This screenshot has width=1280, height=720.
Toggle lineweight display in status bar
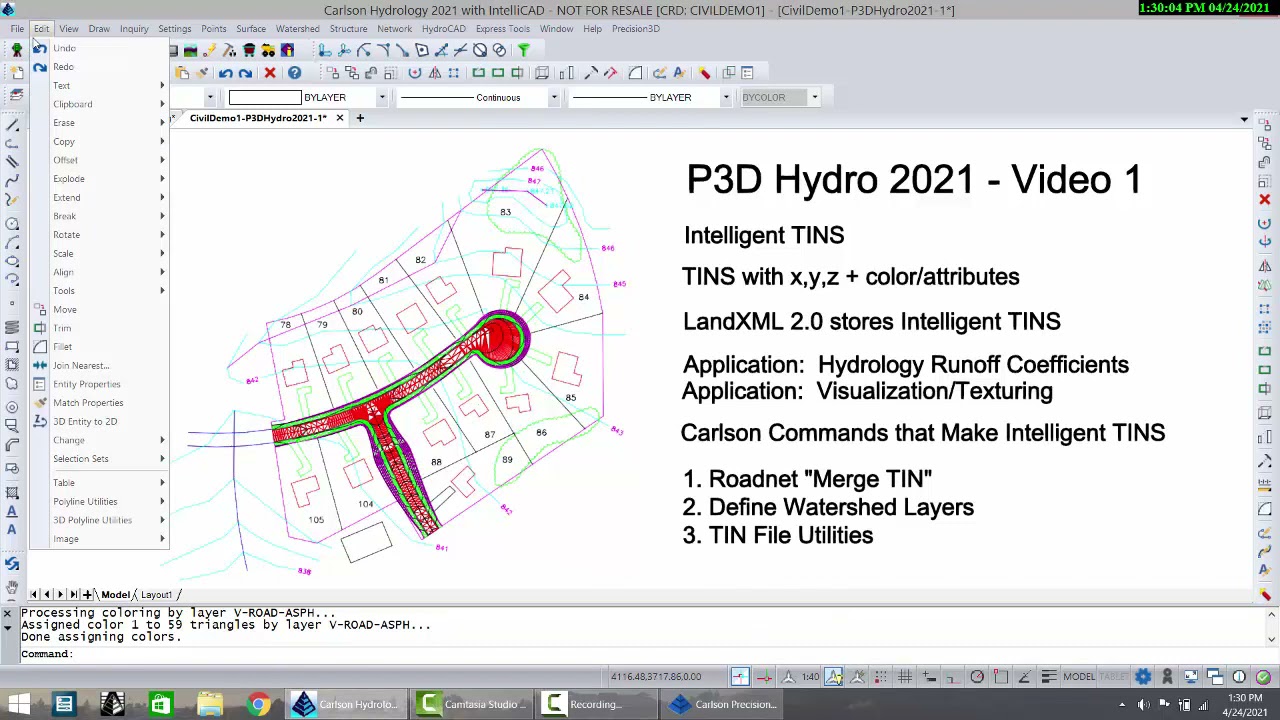1048,677
